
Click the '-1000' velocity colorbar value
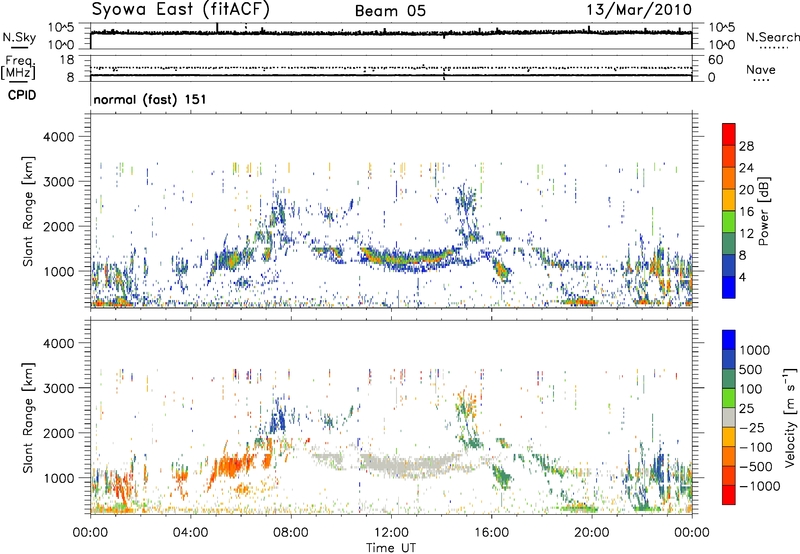[759, 486]
